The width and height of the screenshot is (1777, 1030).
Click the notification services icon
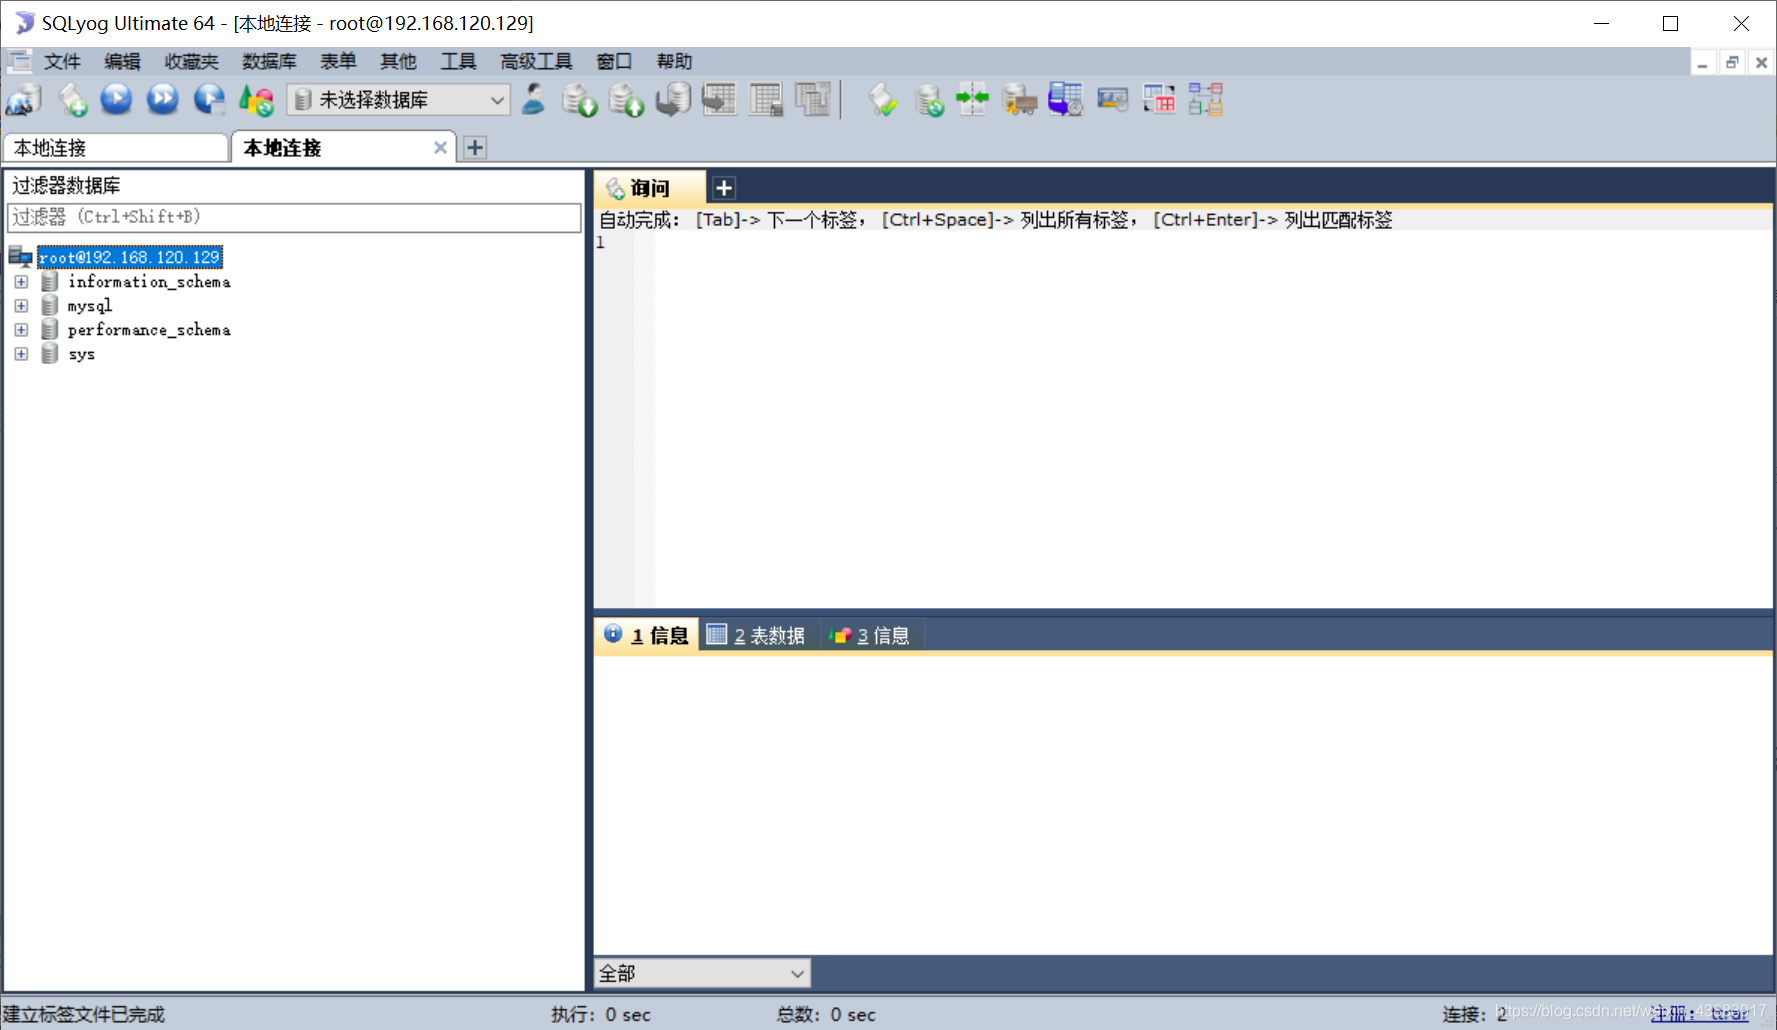[1113, 99]
